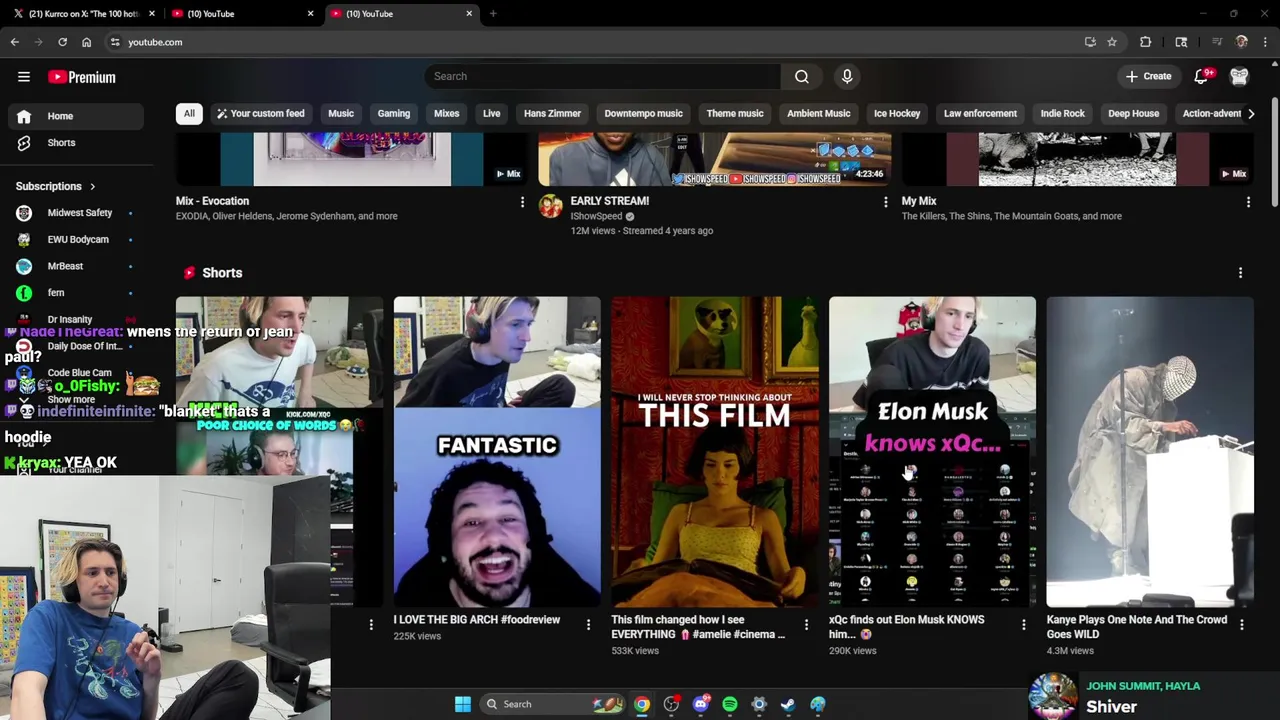Open options menu for My Mix
1280x720 pixels.
1248,202
